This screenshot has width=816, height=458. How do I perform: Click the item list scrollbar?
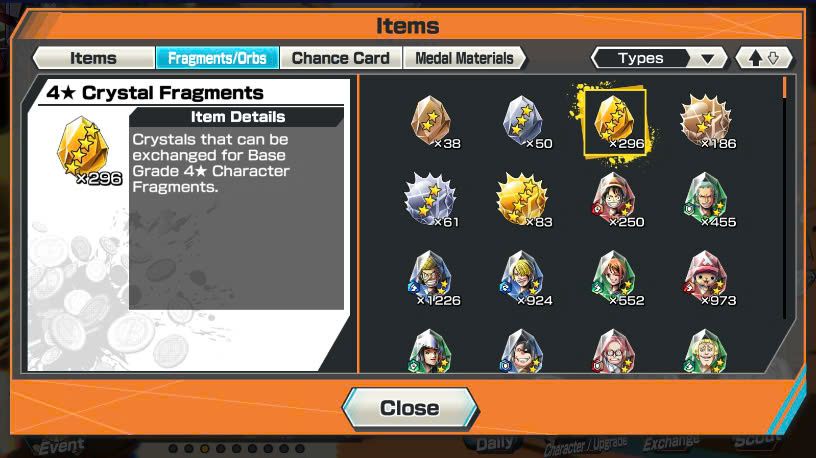click(785, 198)
